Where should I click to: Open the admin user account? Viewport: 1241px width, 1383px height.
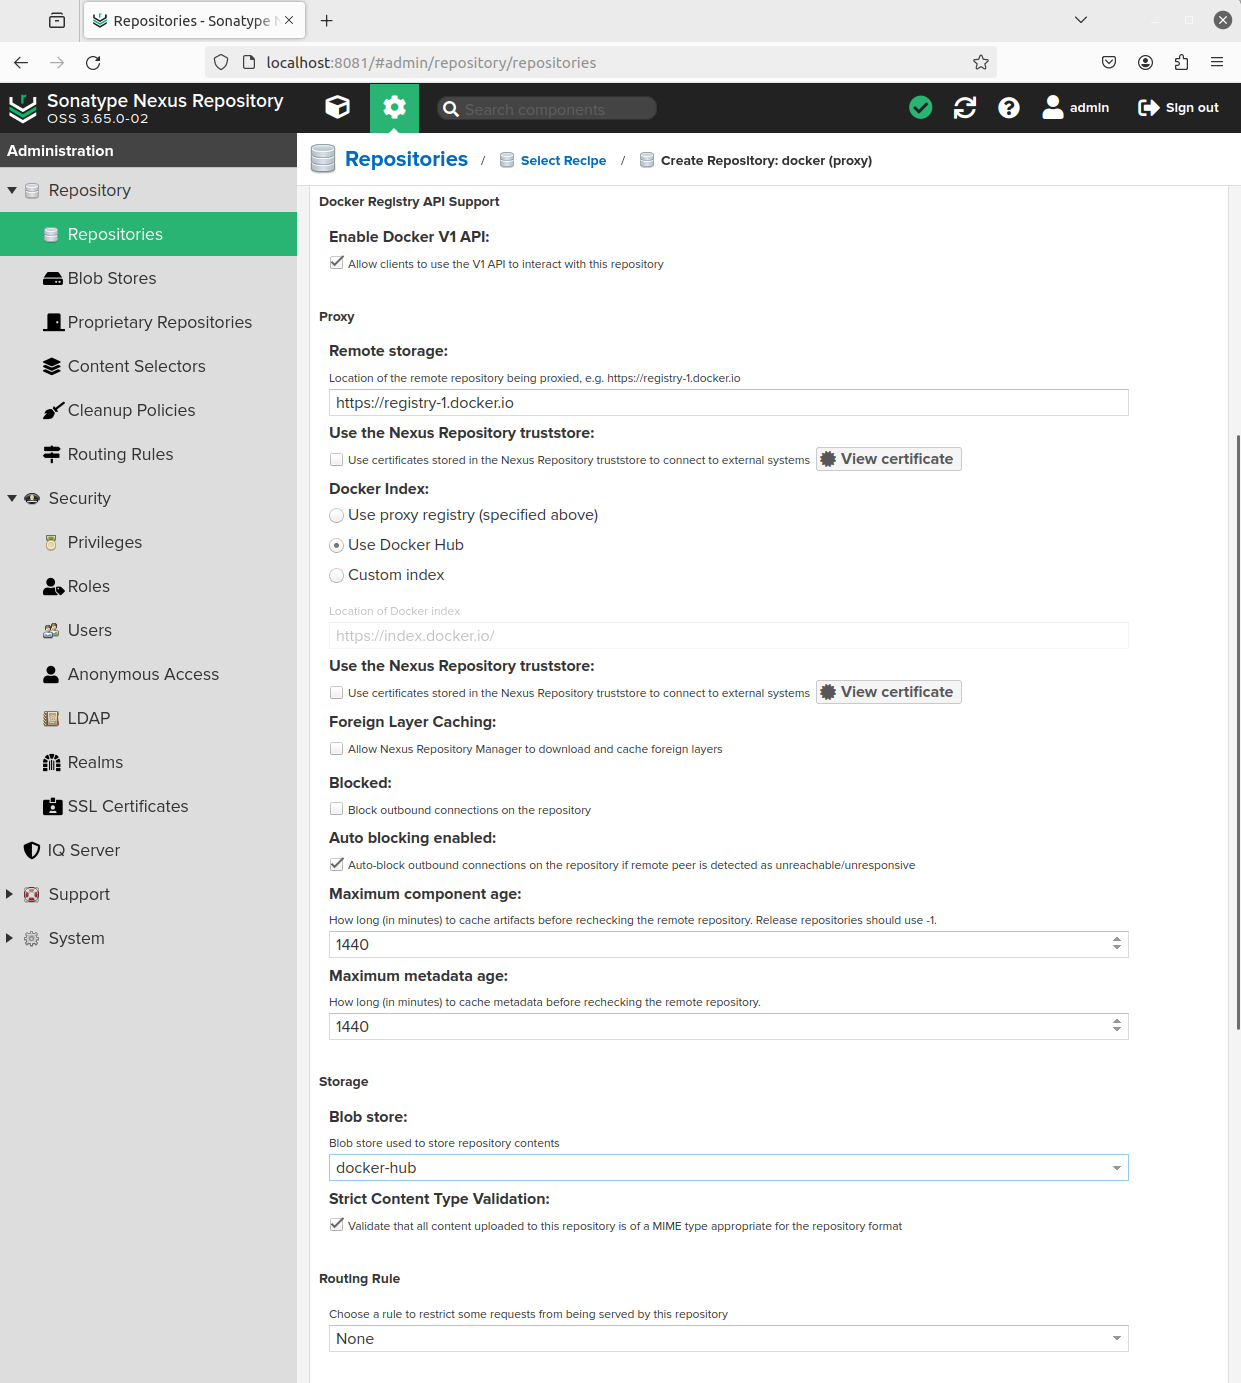(1076, 107)
